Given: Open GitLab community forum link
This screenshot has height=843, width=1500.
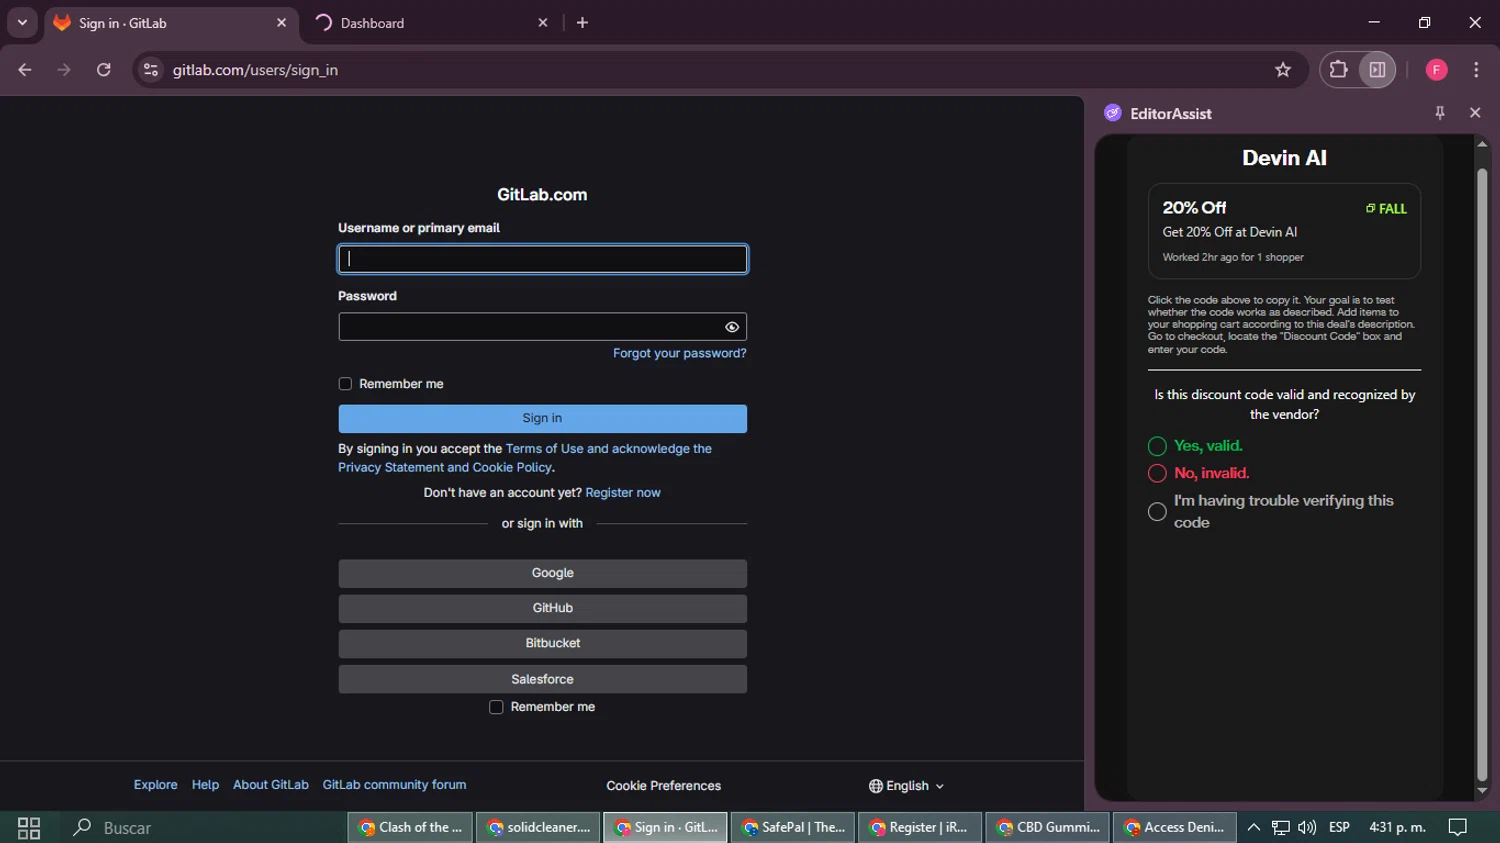Looking at the screenshot, I should pos(394,785).
